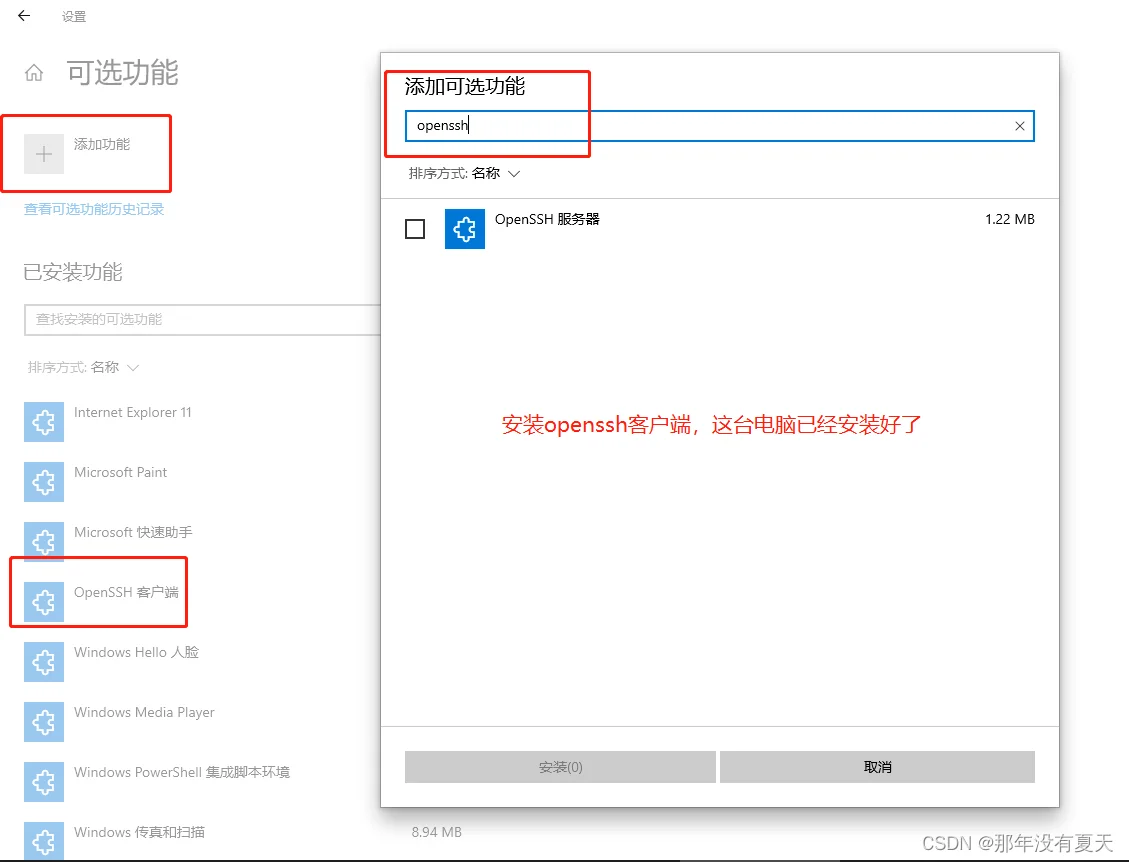1129x862 pixels.
Task: Click the OpenSSH 服务器 name text
Action: pyautogui.click(x=547, y=219)
